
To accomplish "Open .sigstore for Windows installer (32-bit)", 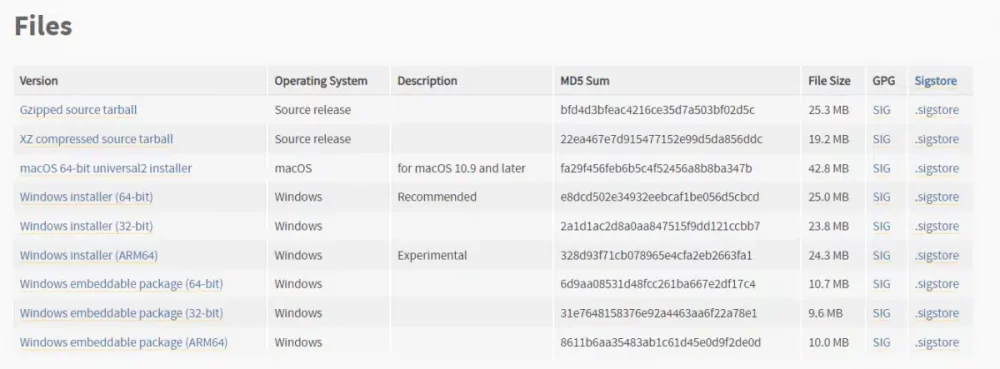I will (x=937, y=226).
